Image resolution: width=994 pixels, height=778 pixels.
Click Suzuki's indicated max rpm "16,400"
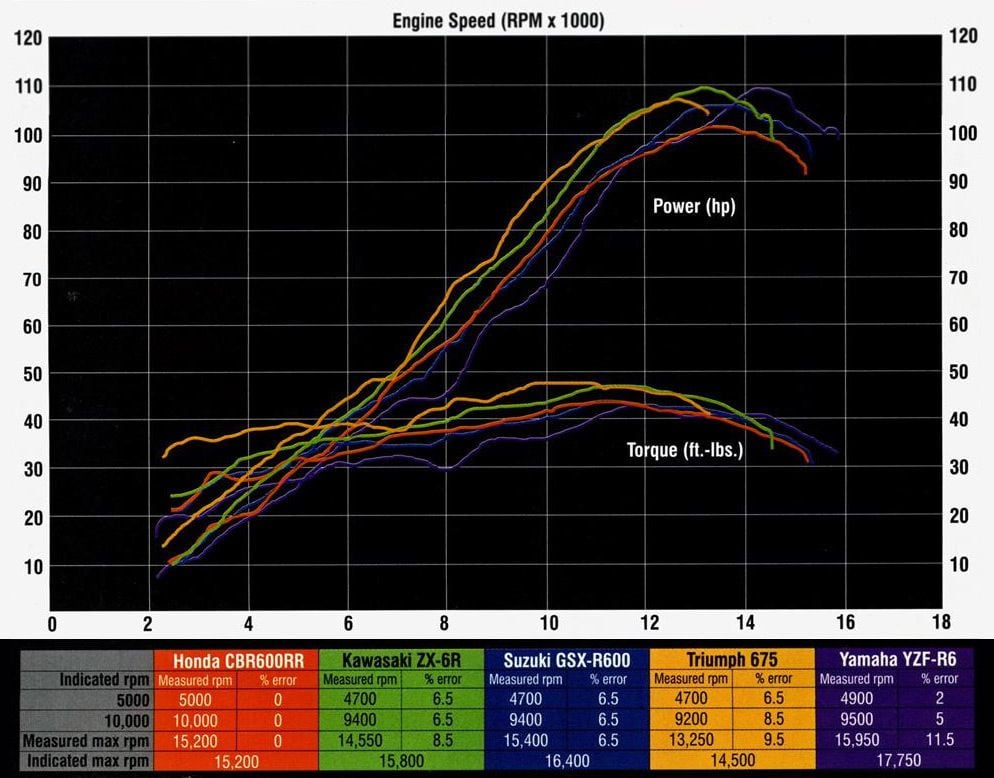pos(567,760)
